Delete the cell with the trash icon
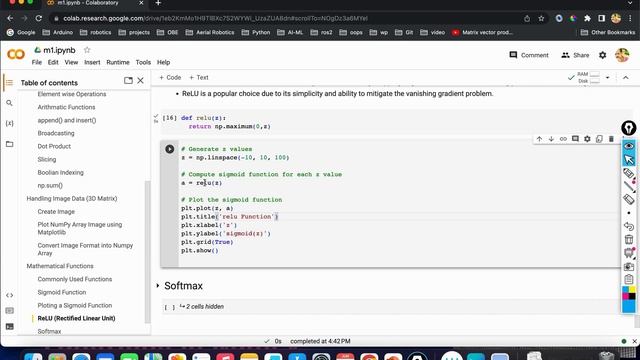This screenshot has width=640, height=360. click(611, 139)
